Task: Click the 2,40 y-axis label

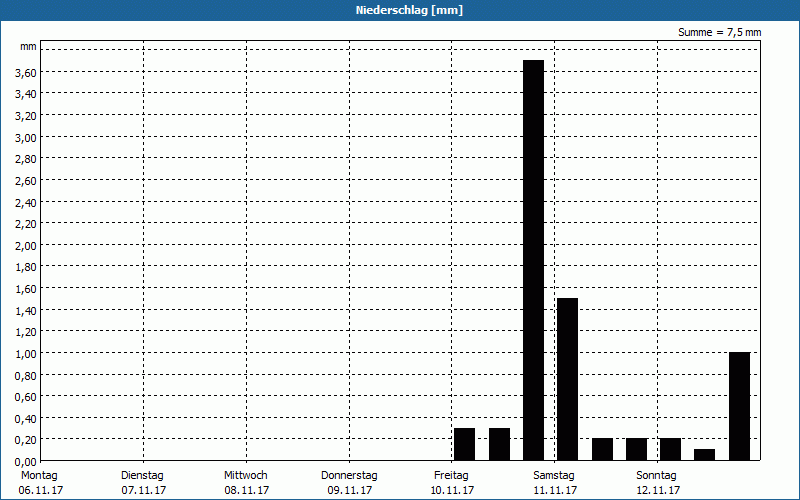Action: 26,203
